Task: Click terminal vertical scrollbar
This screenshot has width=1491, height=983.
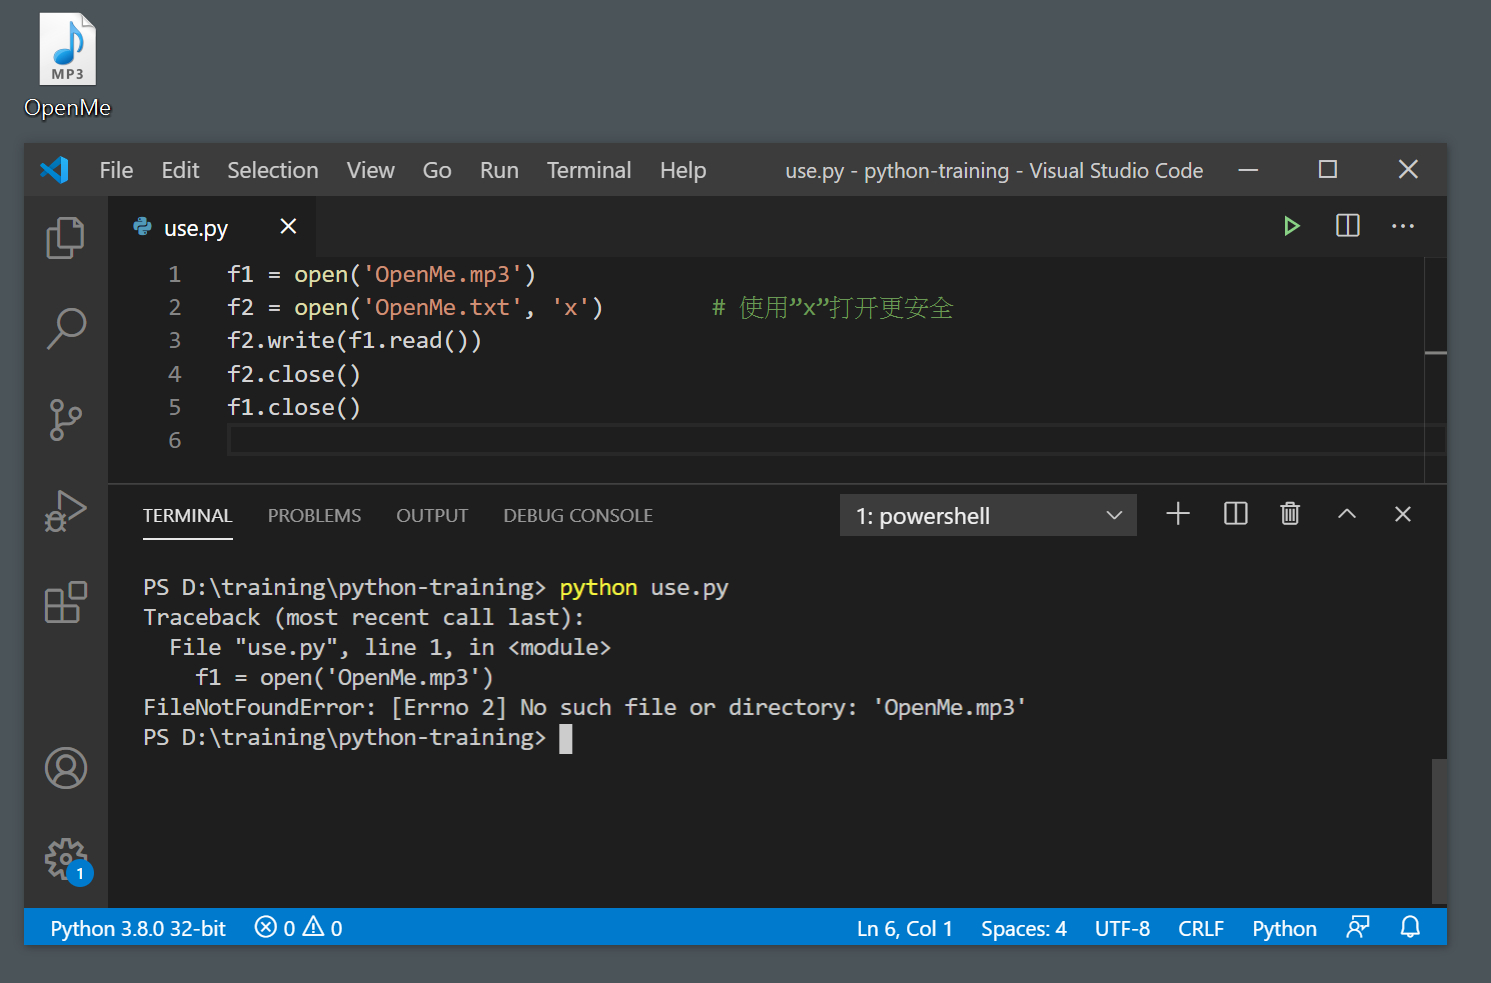Action: [1439, 830]
